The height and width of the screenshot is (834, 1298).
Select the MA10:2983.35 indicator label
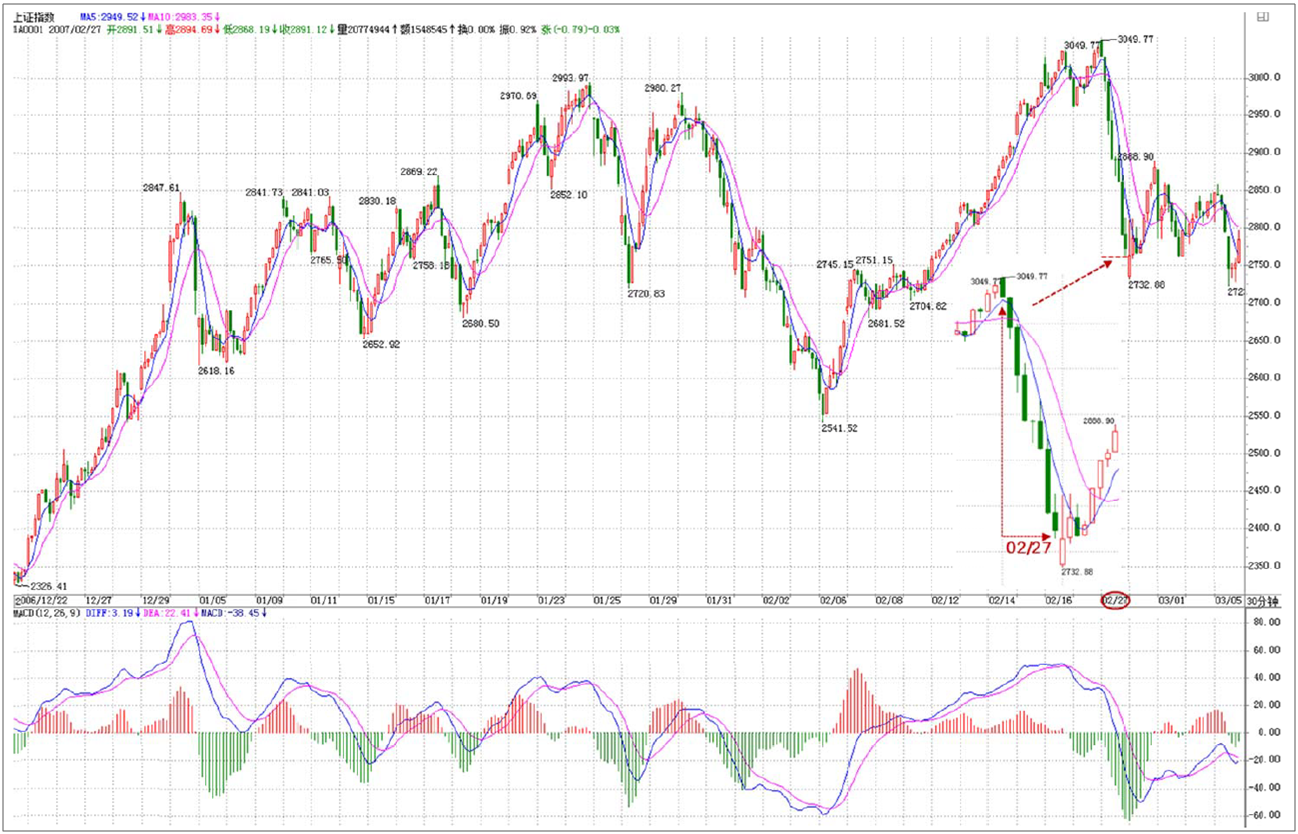tap(183, 18)
